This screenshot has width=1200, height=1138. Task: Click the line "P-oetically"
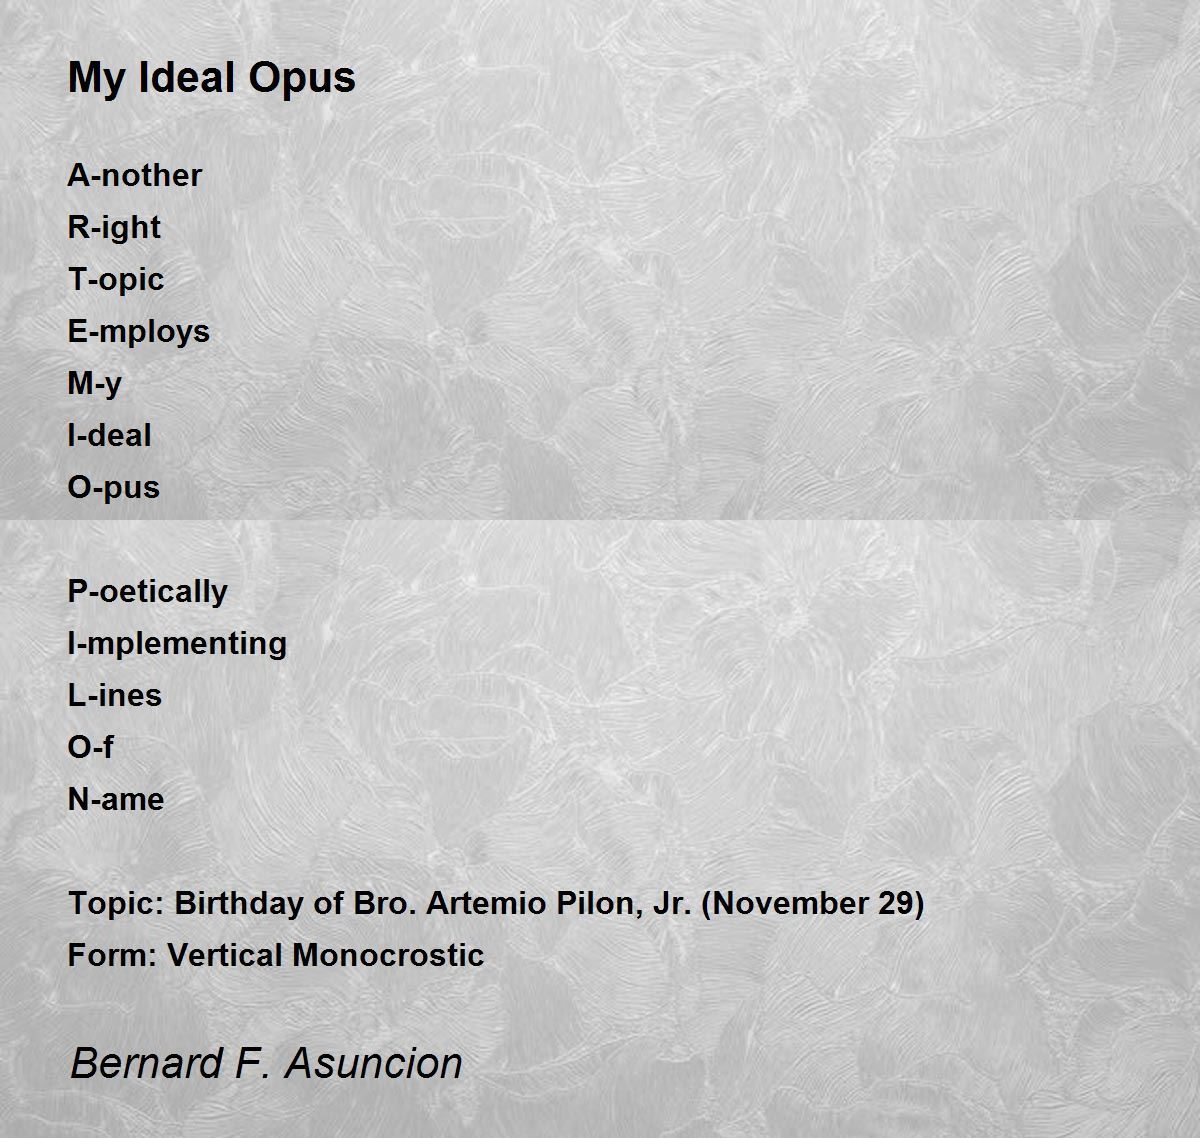click(147, 592)
